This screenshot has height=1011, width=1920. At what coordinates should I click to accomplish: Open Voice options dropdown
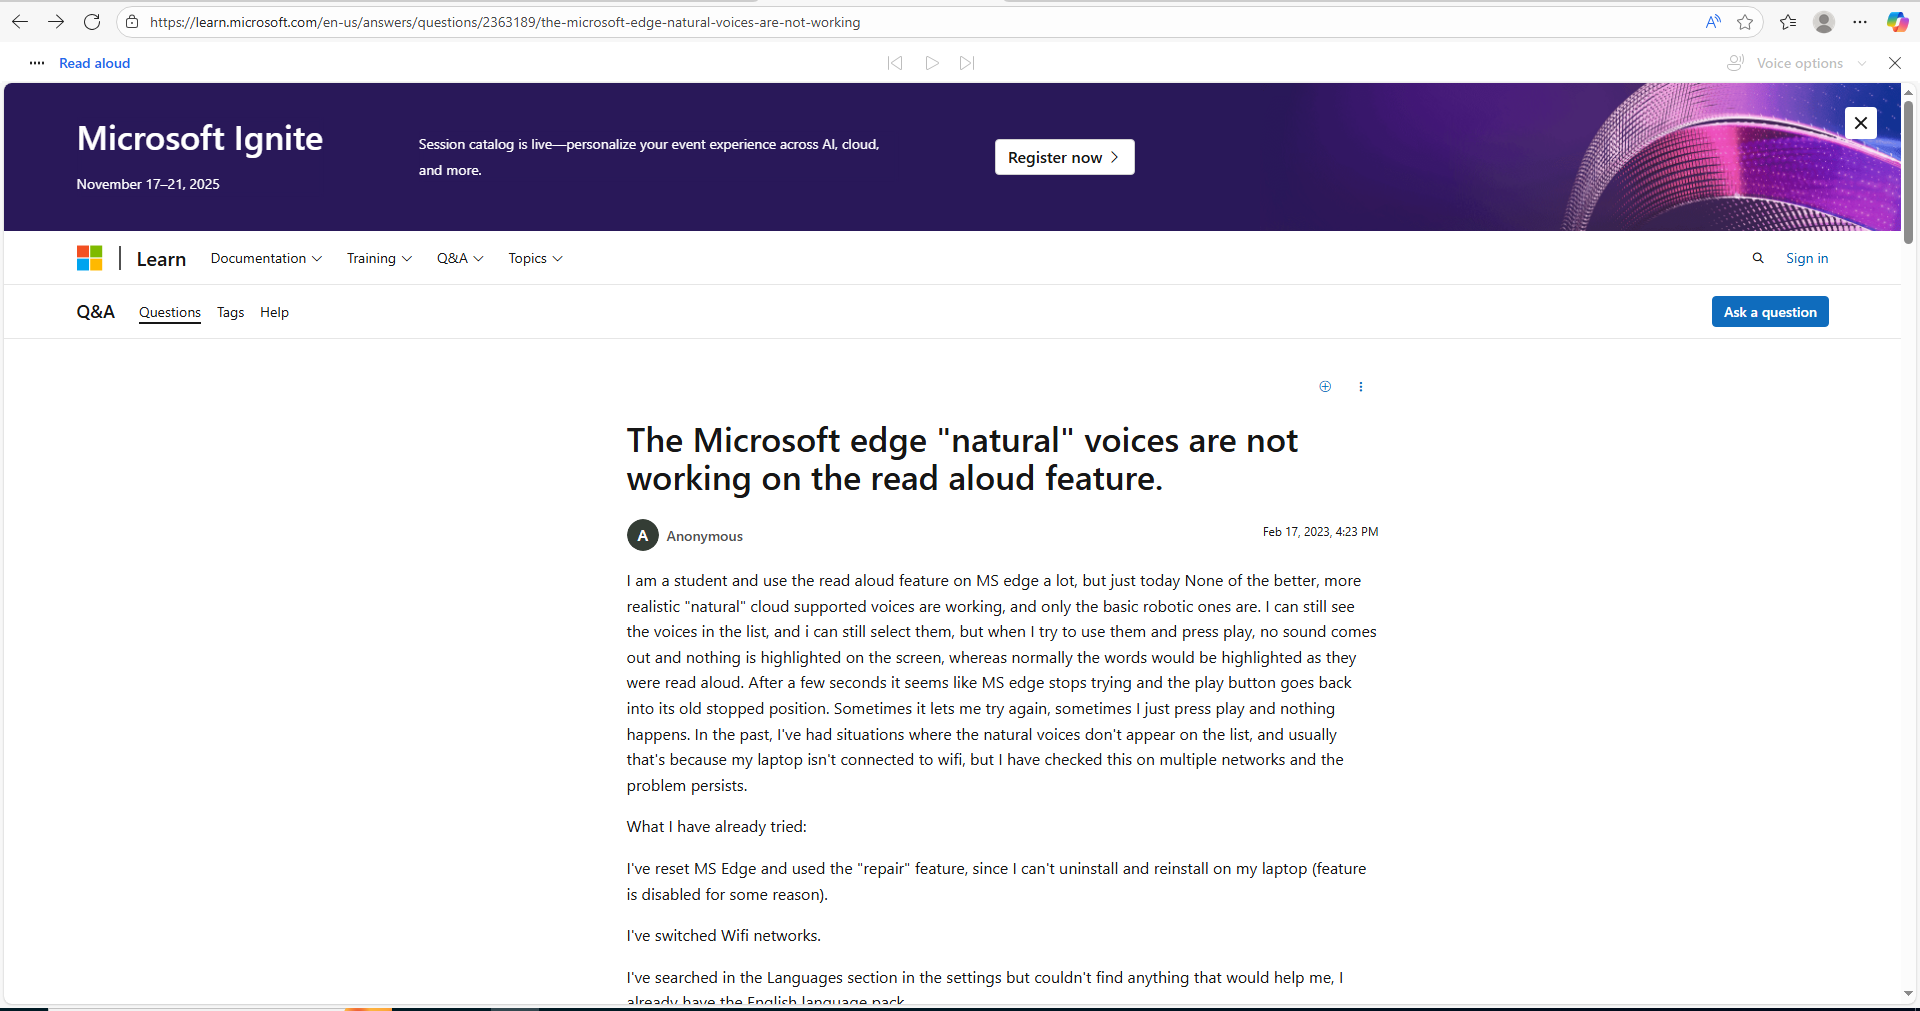[x=1797, y=63]
